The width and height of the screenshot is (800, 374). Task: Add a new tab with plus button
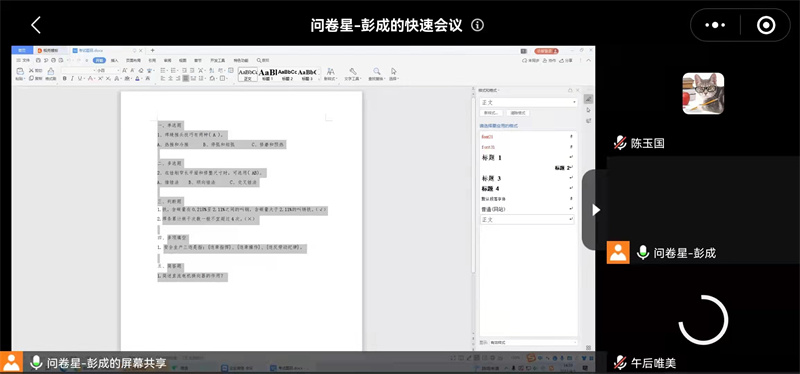pos(153,51)
